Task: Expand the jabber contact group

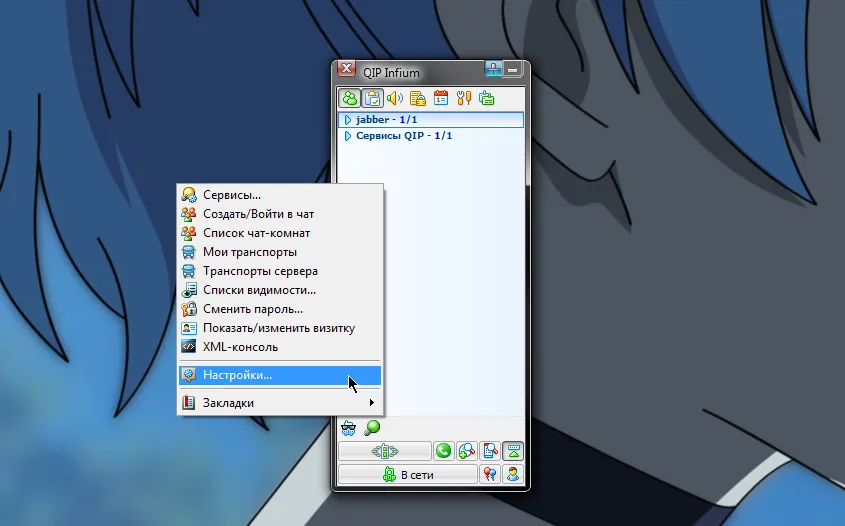Action: (x=348, y=120)
